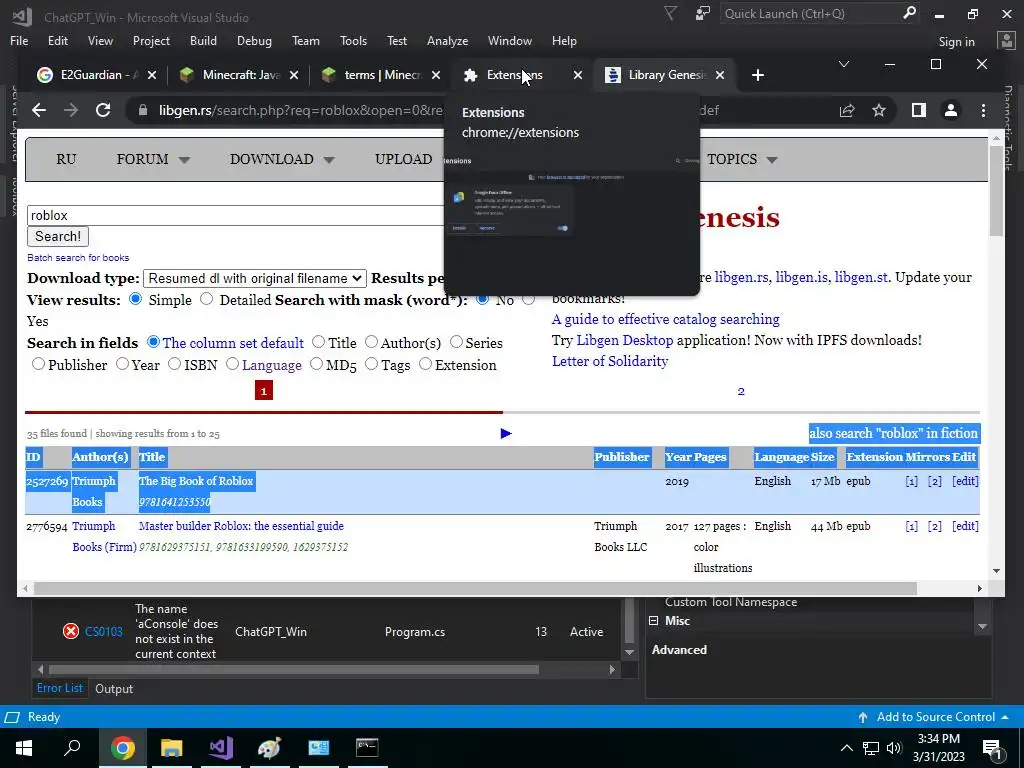Click the CS0103 error icon row
Screen dimensions: 1024x768
point(71,632)
